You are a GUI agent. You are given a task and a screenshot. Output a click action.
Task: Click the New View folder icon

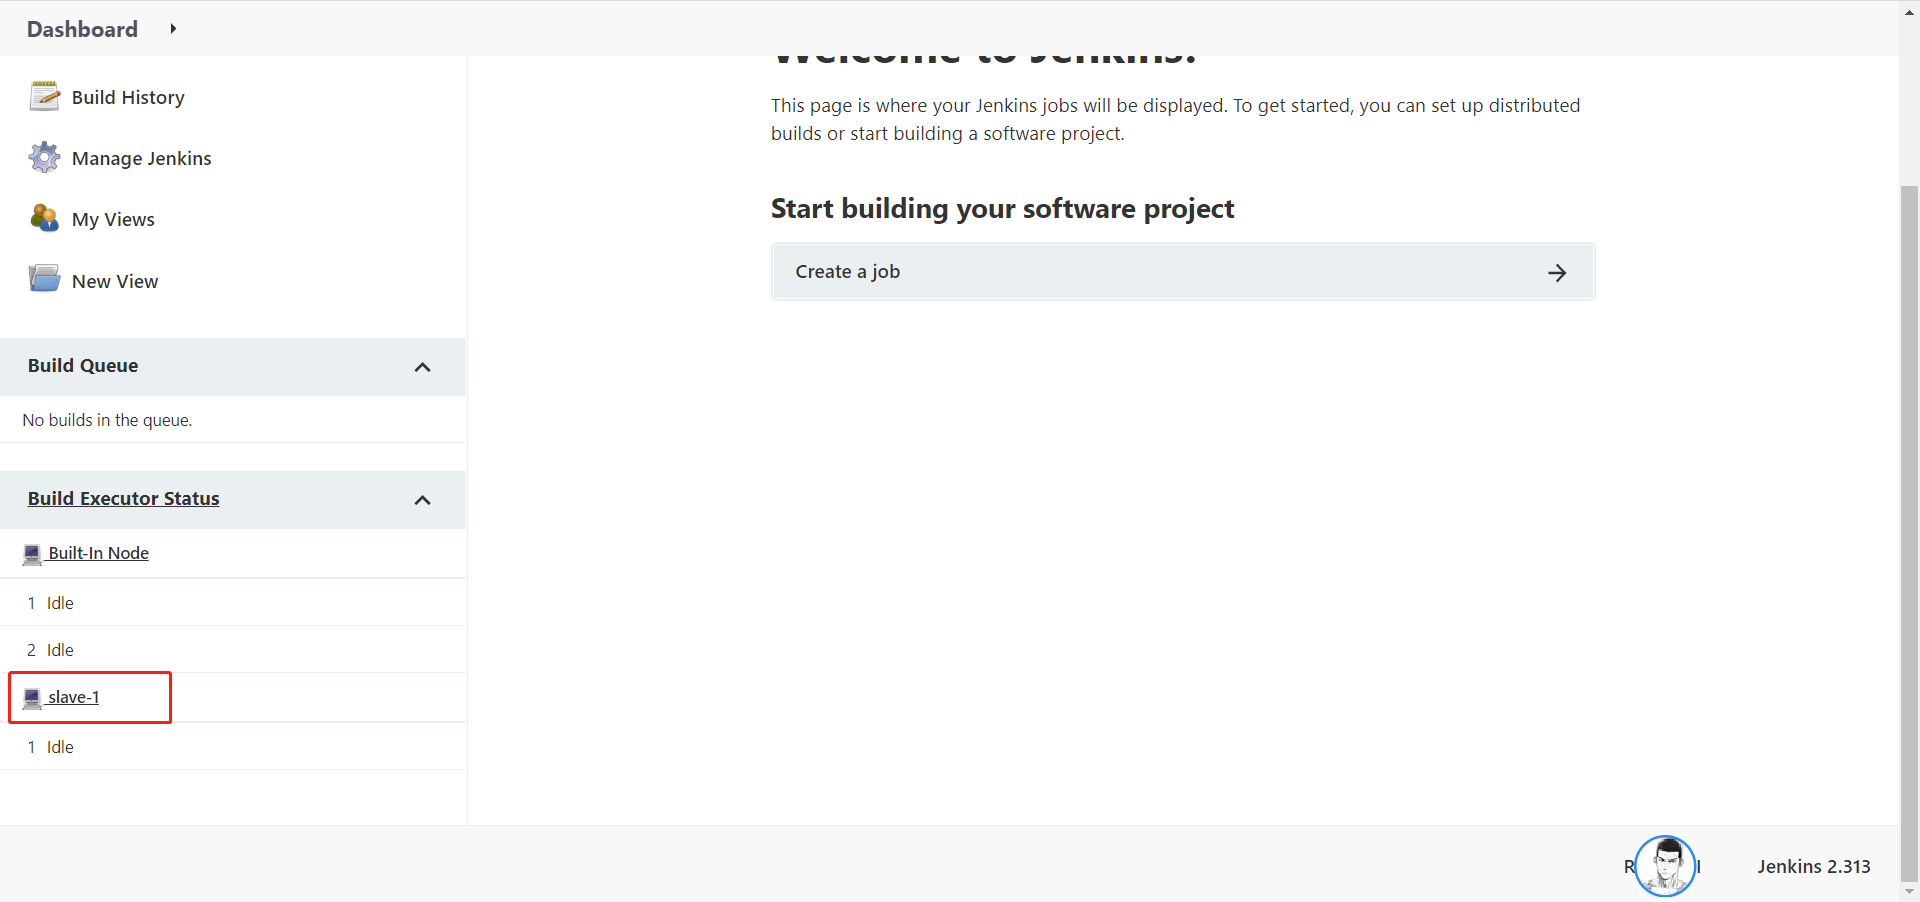click(x=44, y=279)
